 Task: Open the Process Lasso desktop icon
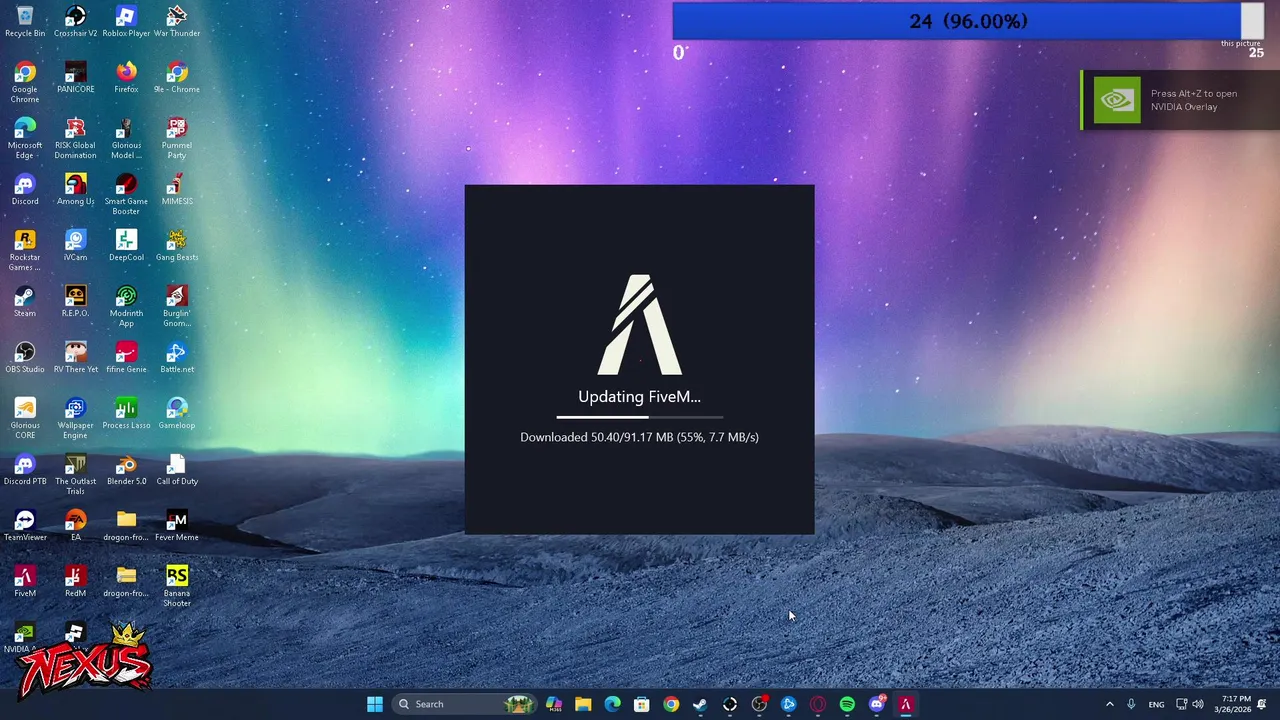pyautogui.click(x=126, y=413)
